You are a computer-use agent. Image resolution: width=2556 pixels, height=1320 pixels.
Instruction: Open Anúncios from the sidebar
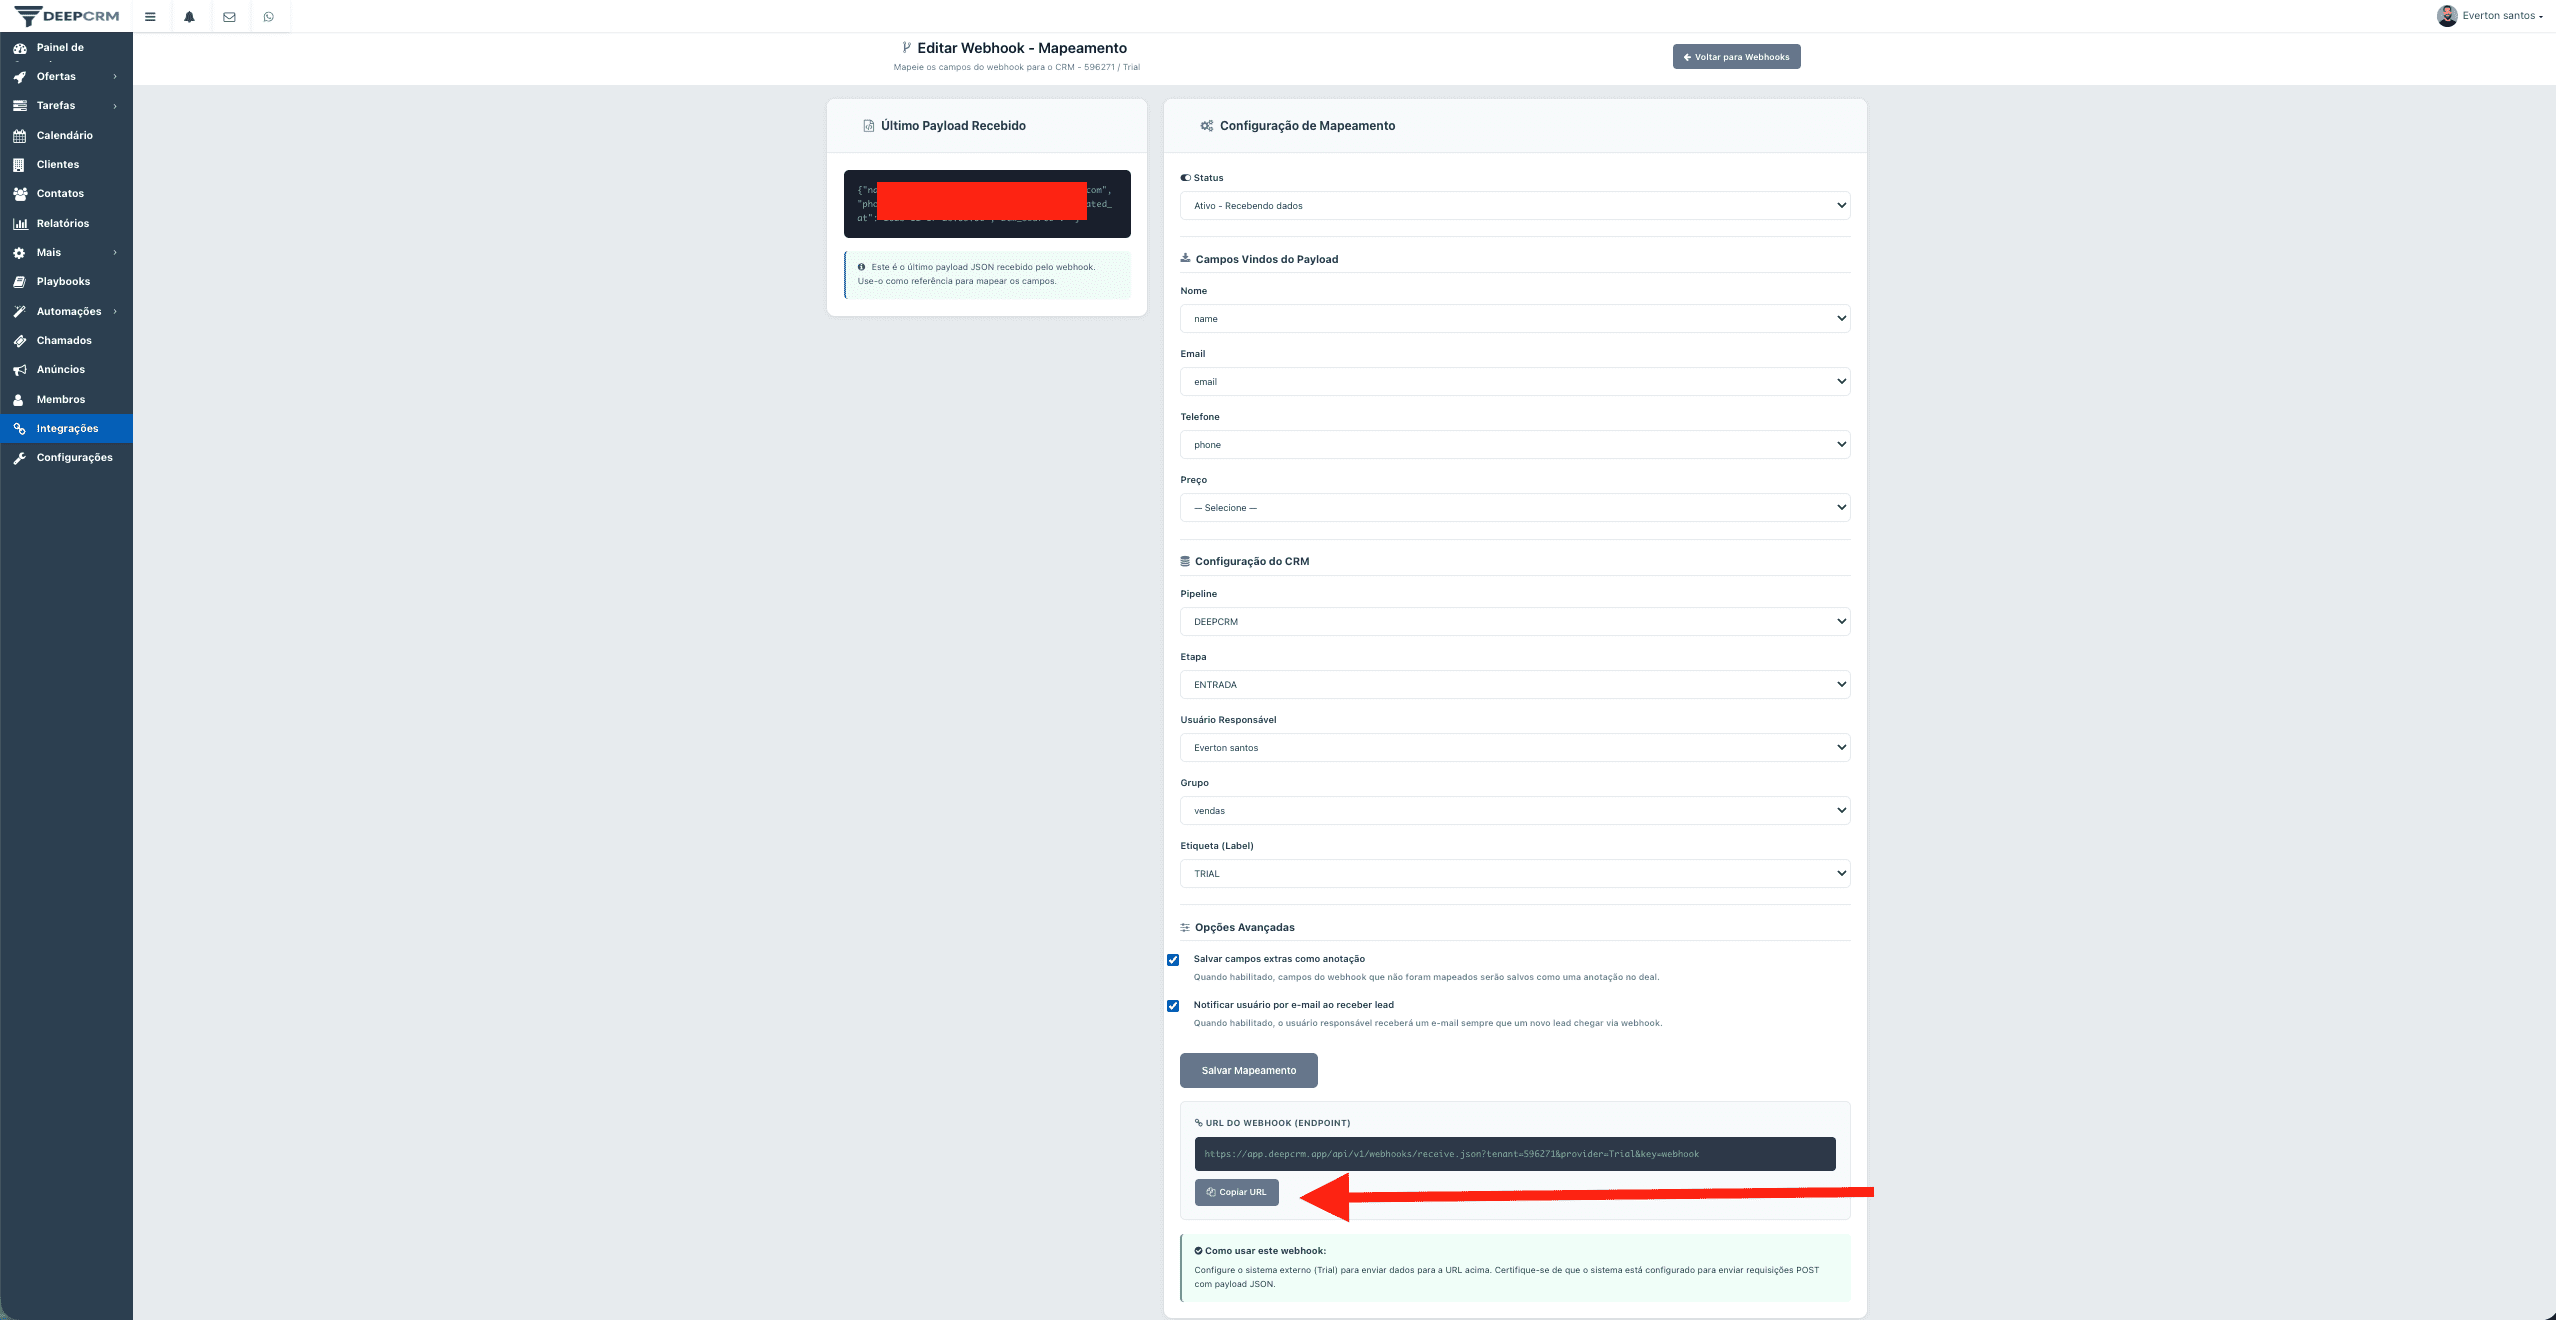coord(60,369)
